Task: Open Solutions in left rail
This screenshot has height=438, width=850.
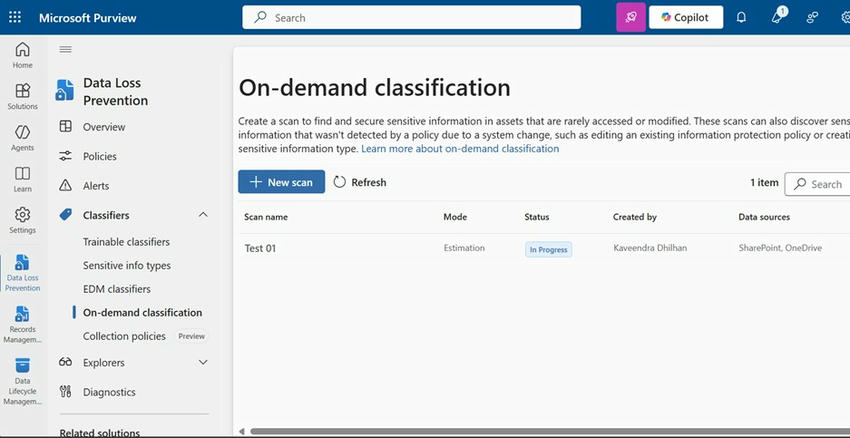Action: pyautogui.click(x=22, y=96)
